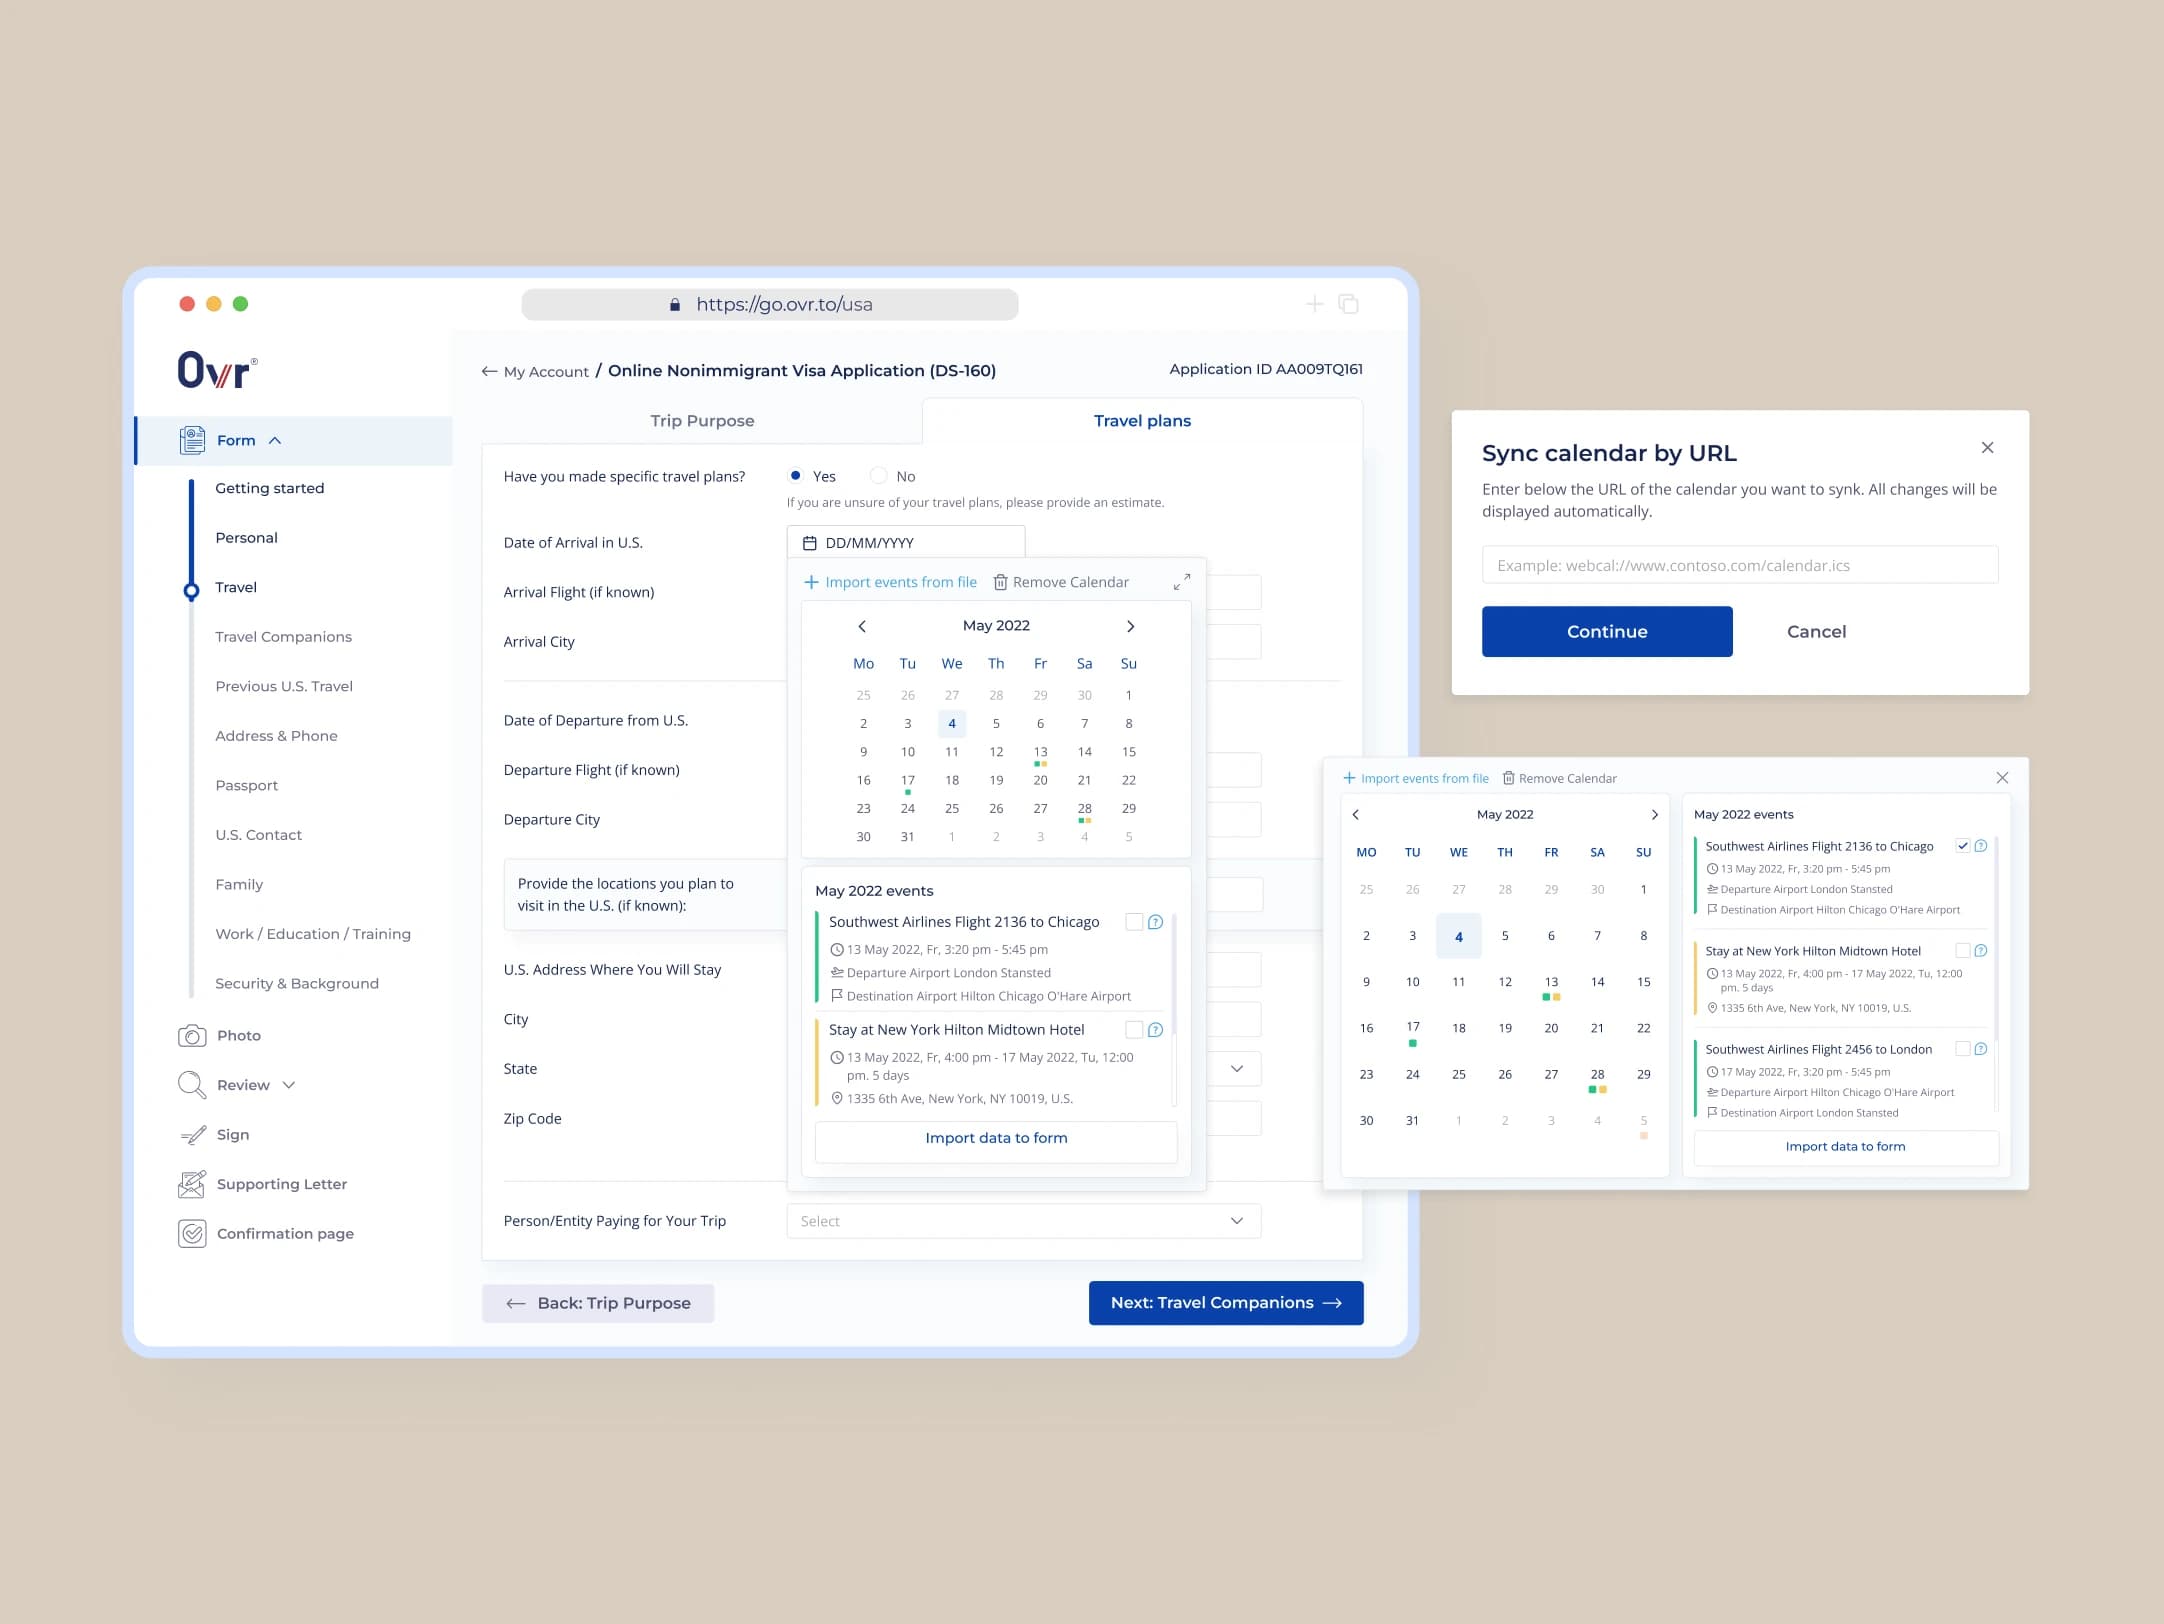The image size is (2164, 1624).
Task: Click the Review magnifier icon
Action: coord(191,1085)
